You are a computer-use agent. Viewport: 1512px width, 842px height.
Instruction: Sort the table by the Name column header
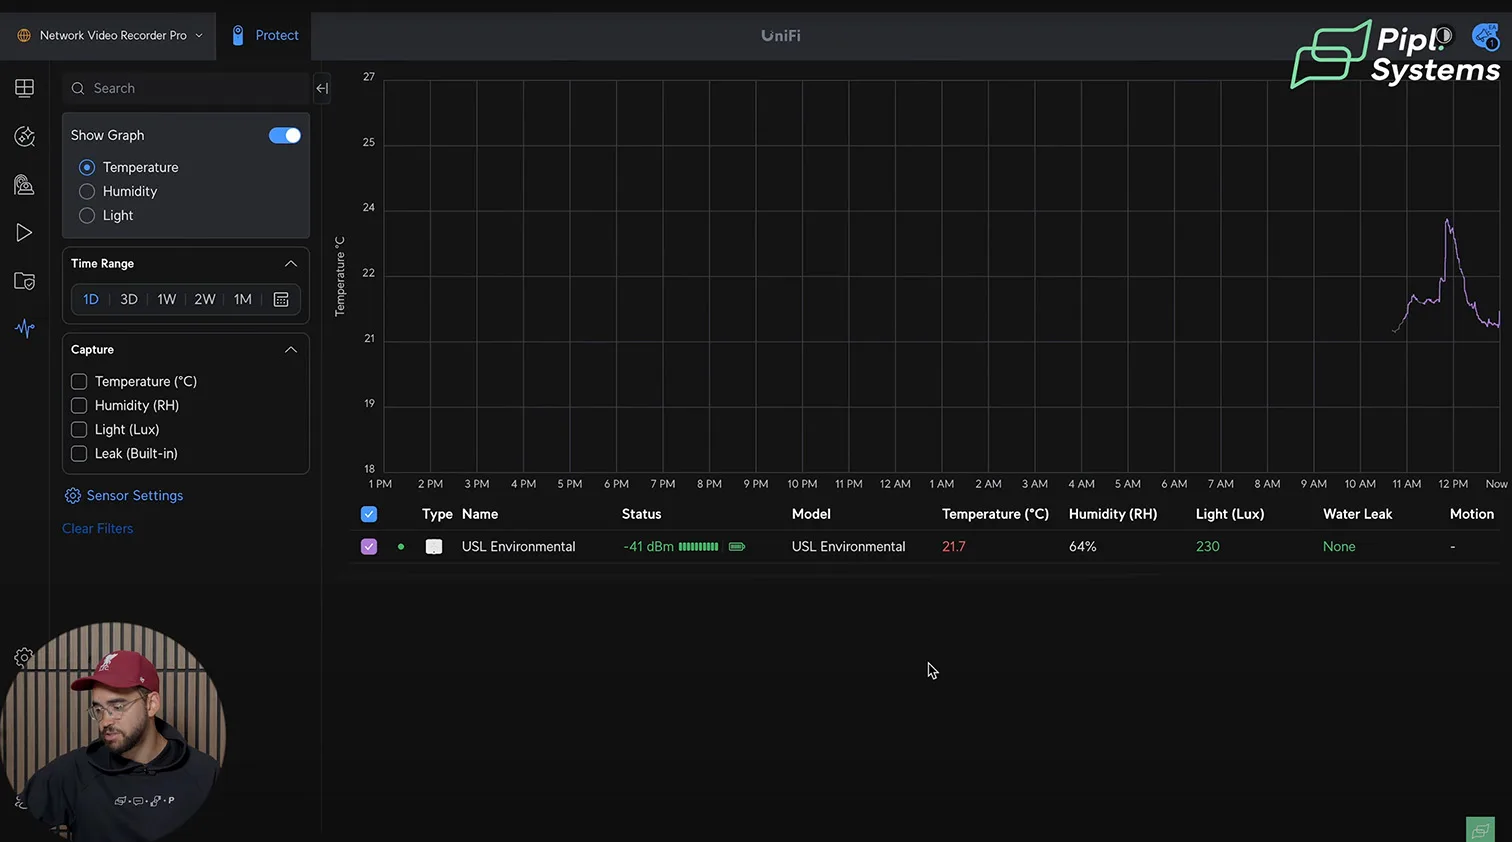[480, 514]
